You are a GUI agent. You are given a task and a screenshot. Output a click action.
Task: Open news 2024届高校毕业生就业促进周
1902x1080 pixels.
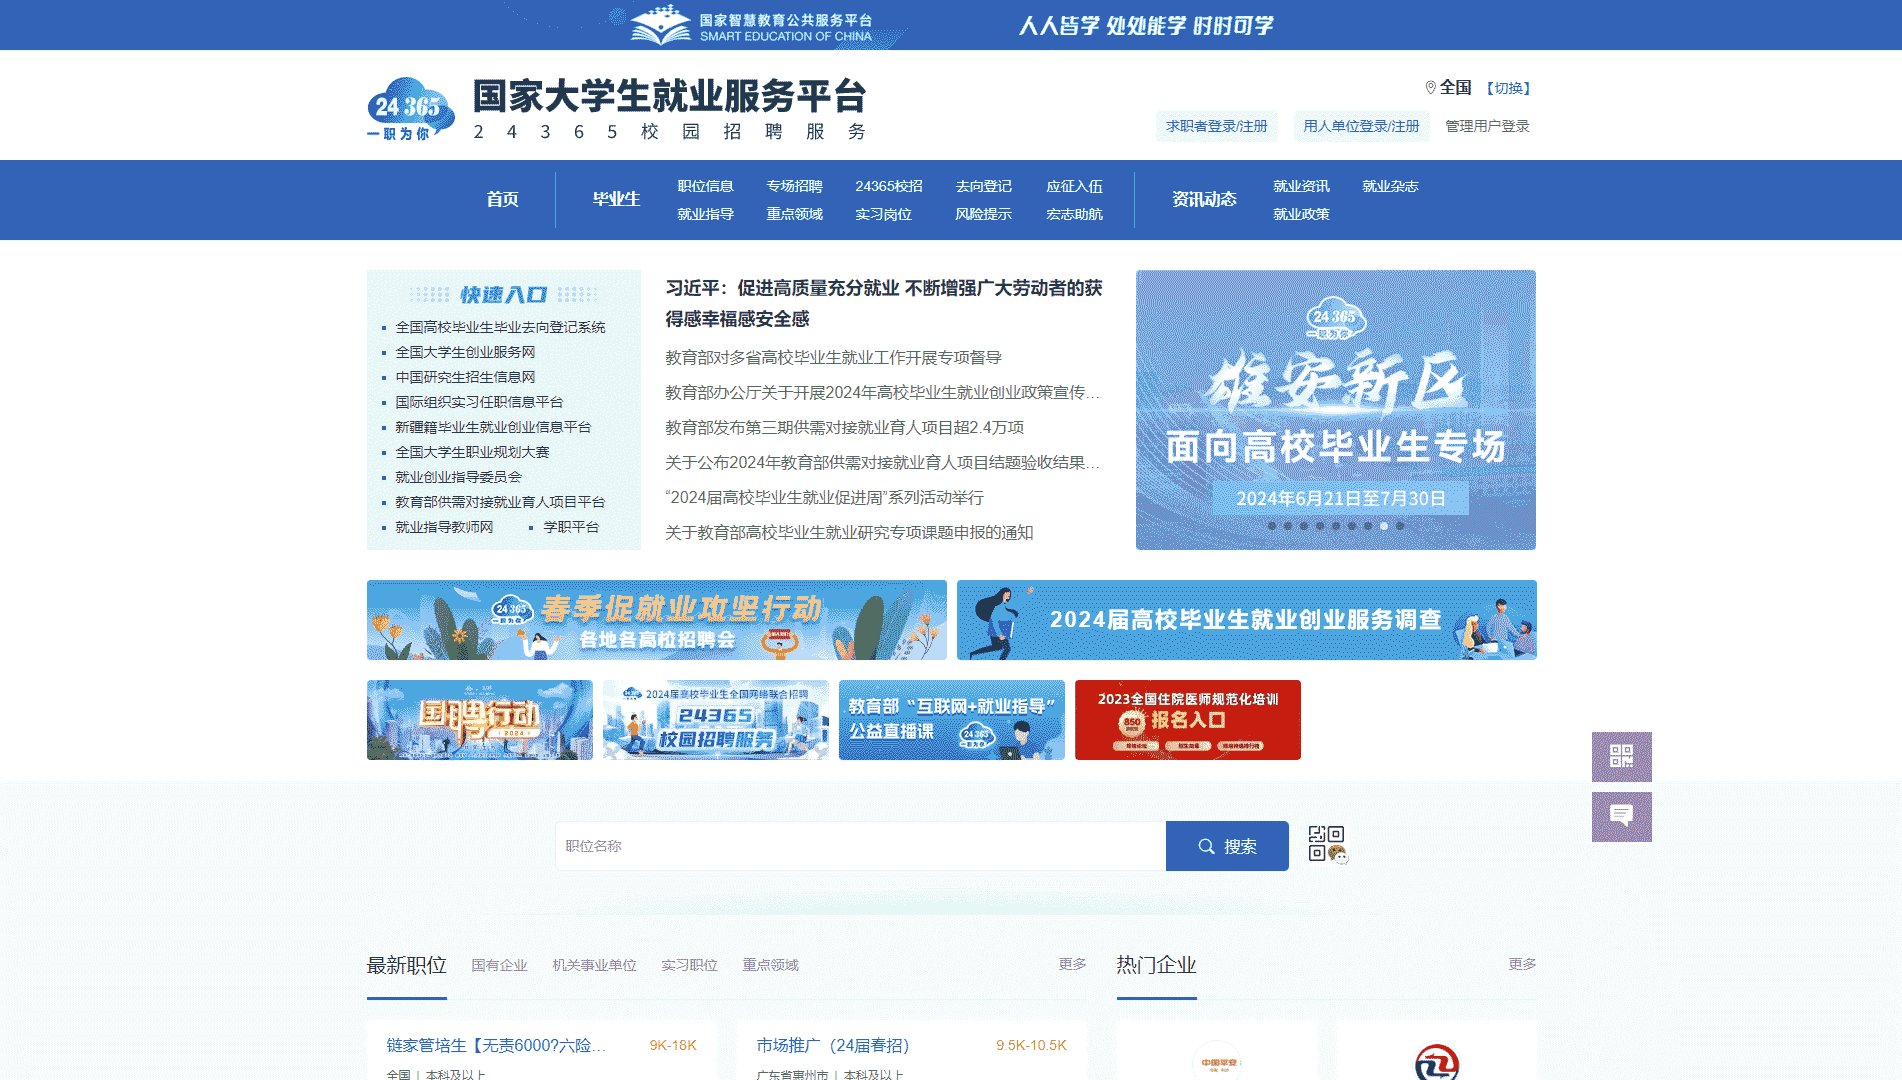coord(824,497)
